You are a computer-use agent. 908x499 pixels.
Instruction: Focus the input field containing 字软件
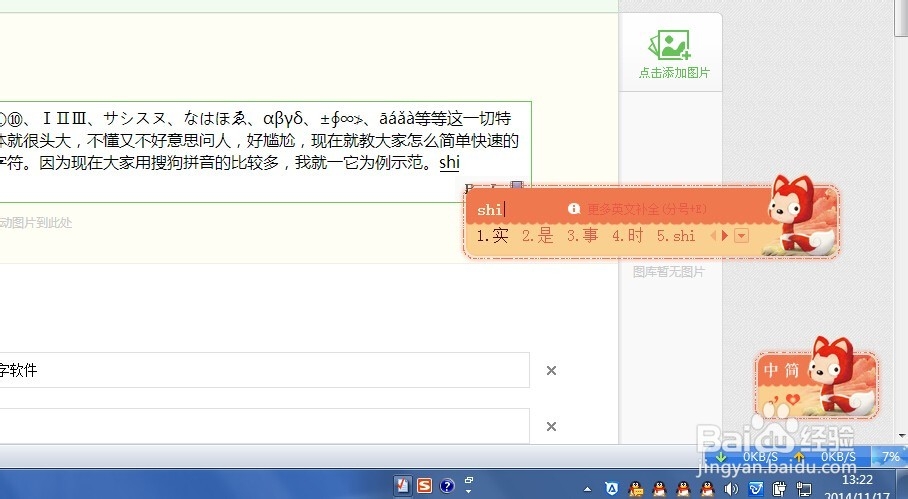click(265, 370)
